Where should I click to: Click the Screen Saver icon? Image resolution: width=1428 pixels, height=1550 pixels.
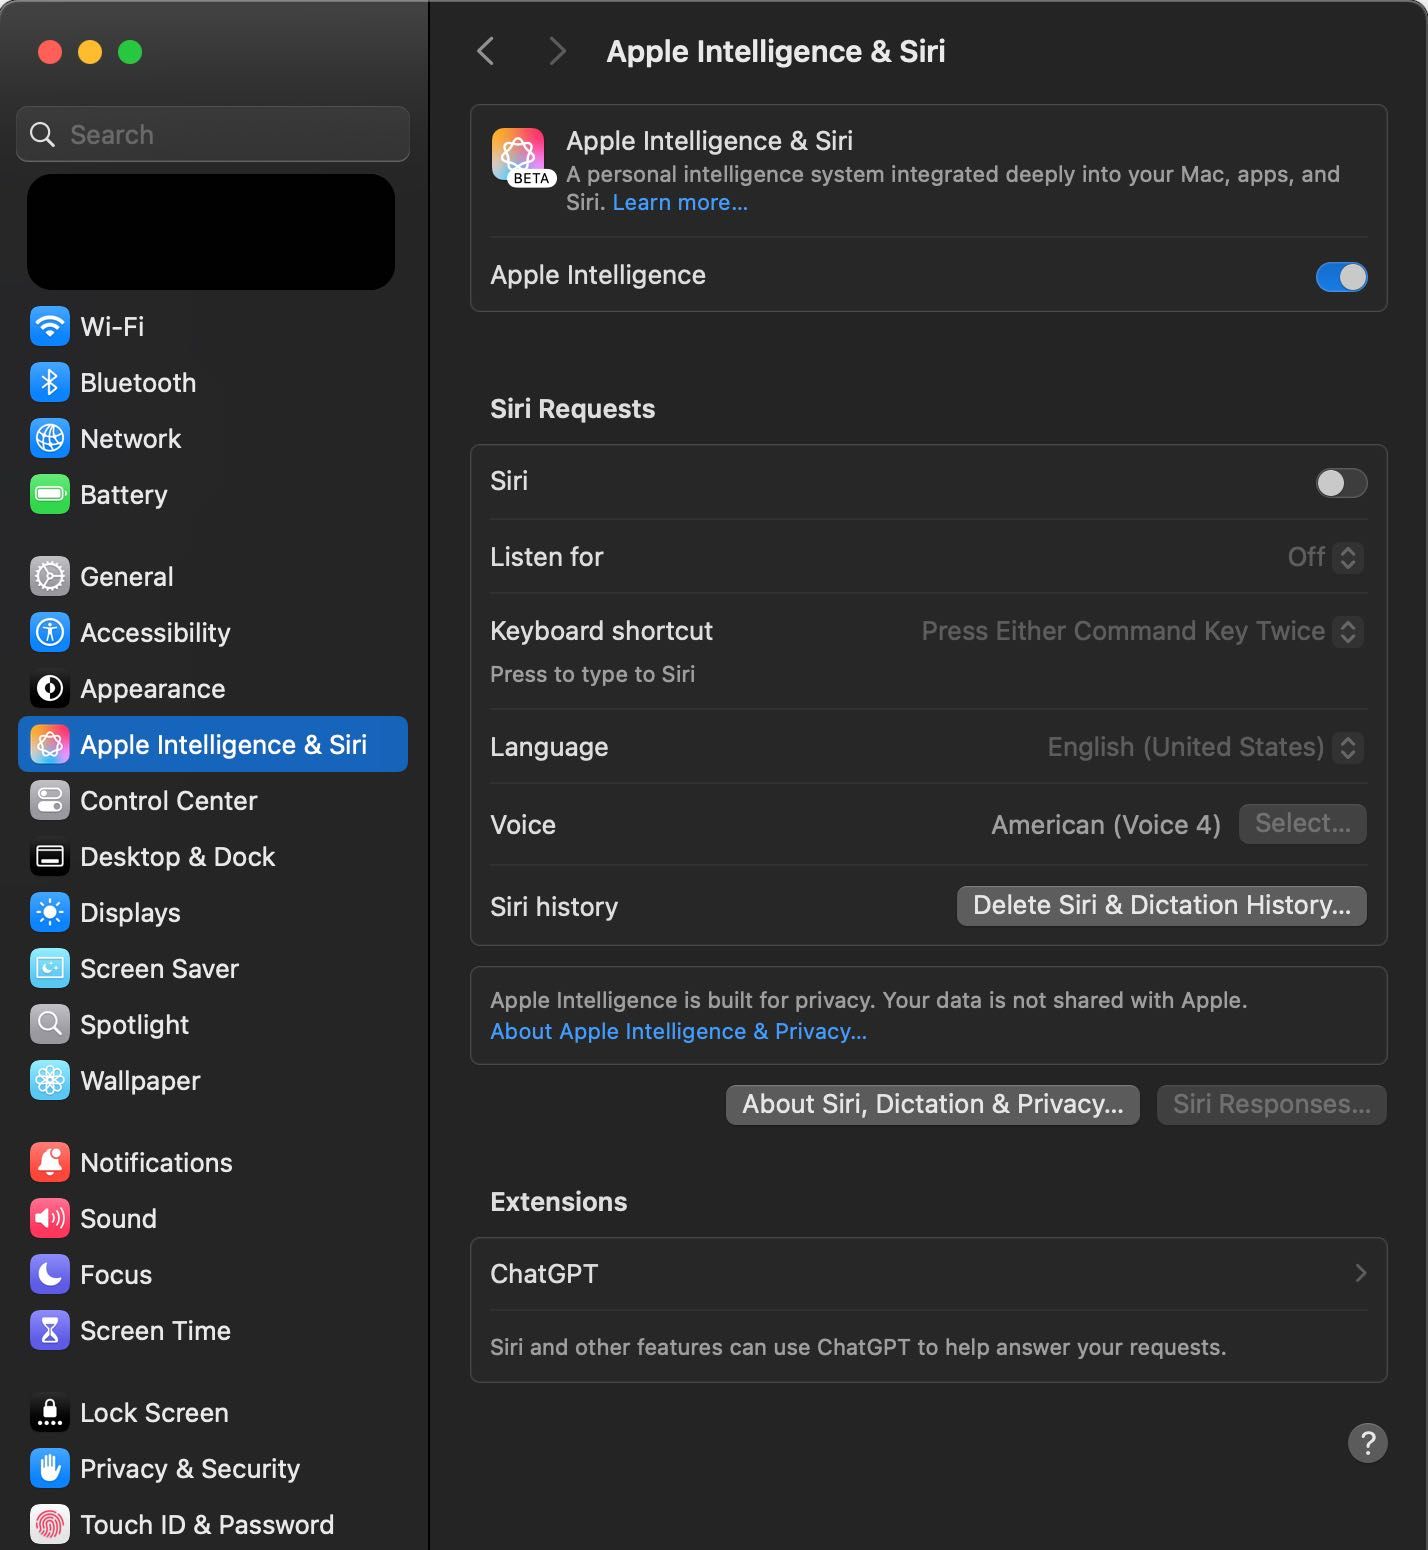coord(50,968)
